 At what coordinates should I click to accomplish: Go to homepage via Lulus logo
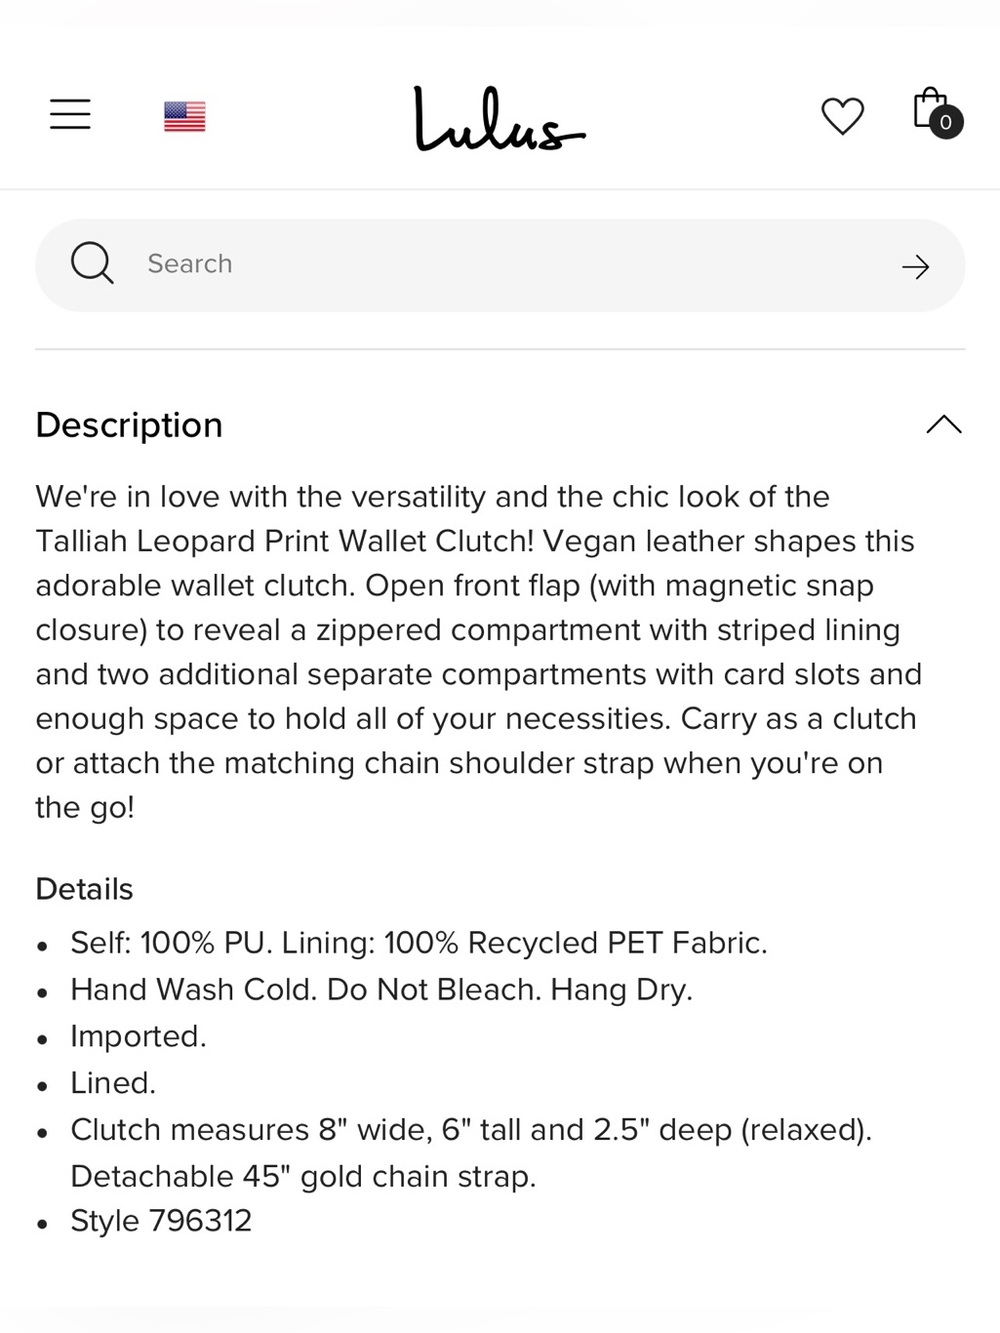coord(499,118)
